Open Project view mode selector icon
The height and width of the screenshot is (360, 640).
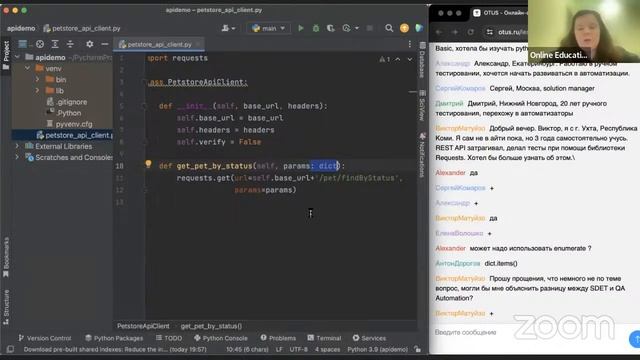tap(23, 44)
